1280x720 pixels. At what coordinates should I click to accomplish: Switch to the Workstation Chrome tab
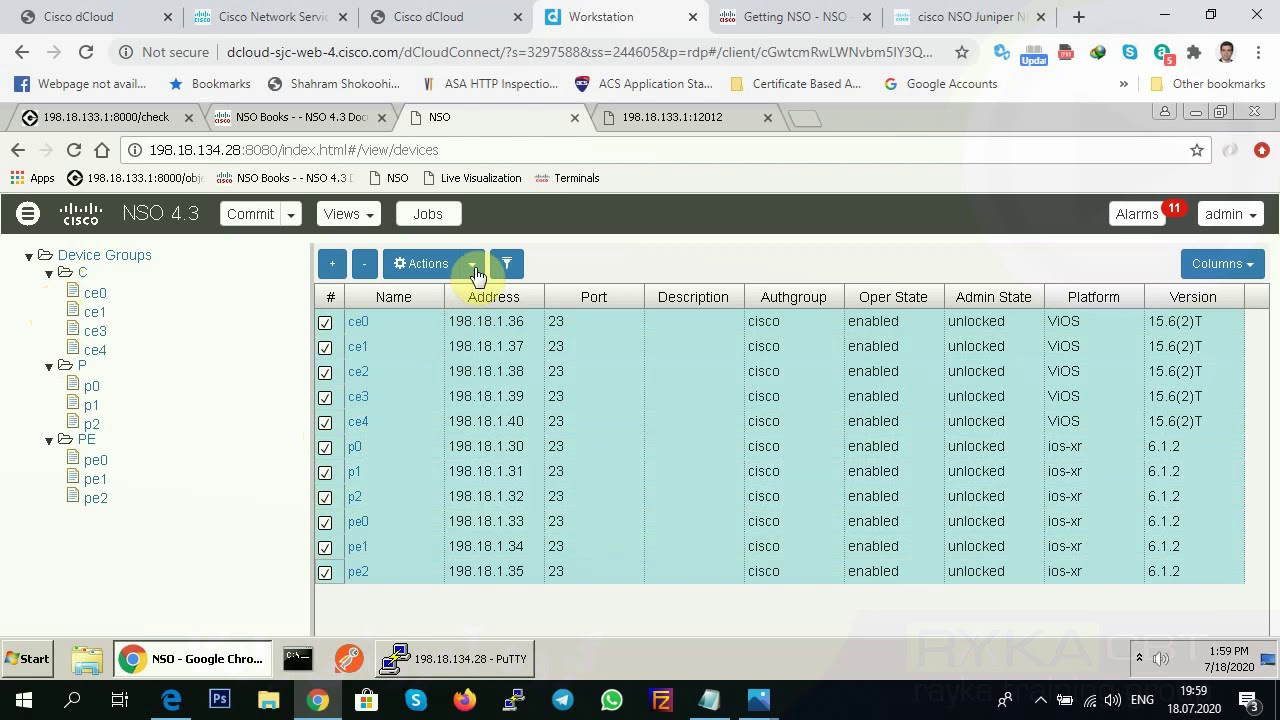(620, 17)
